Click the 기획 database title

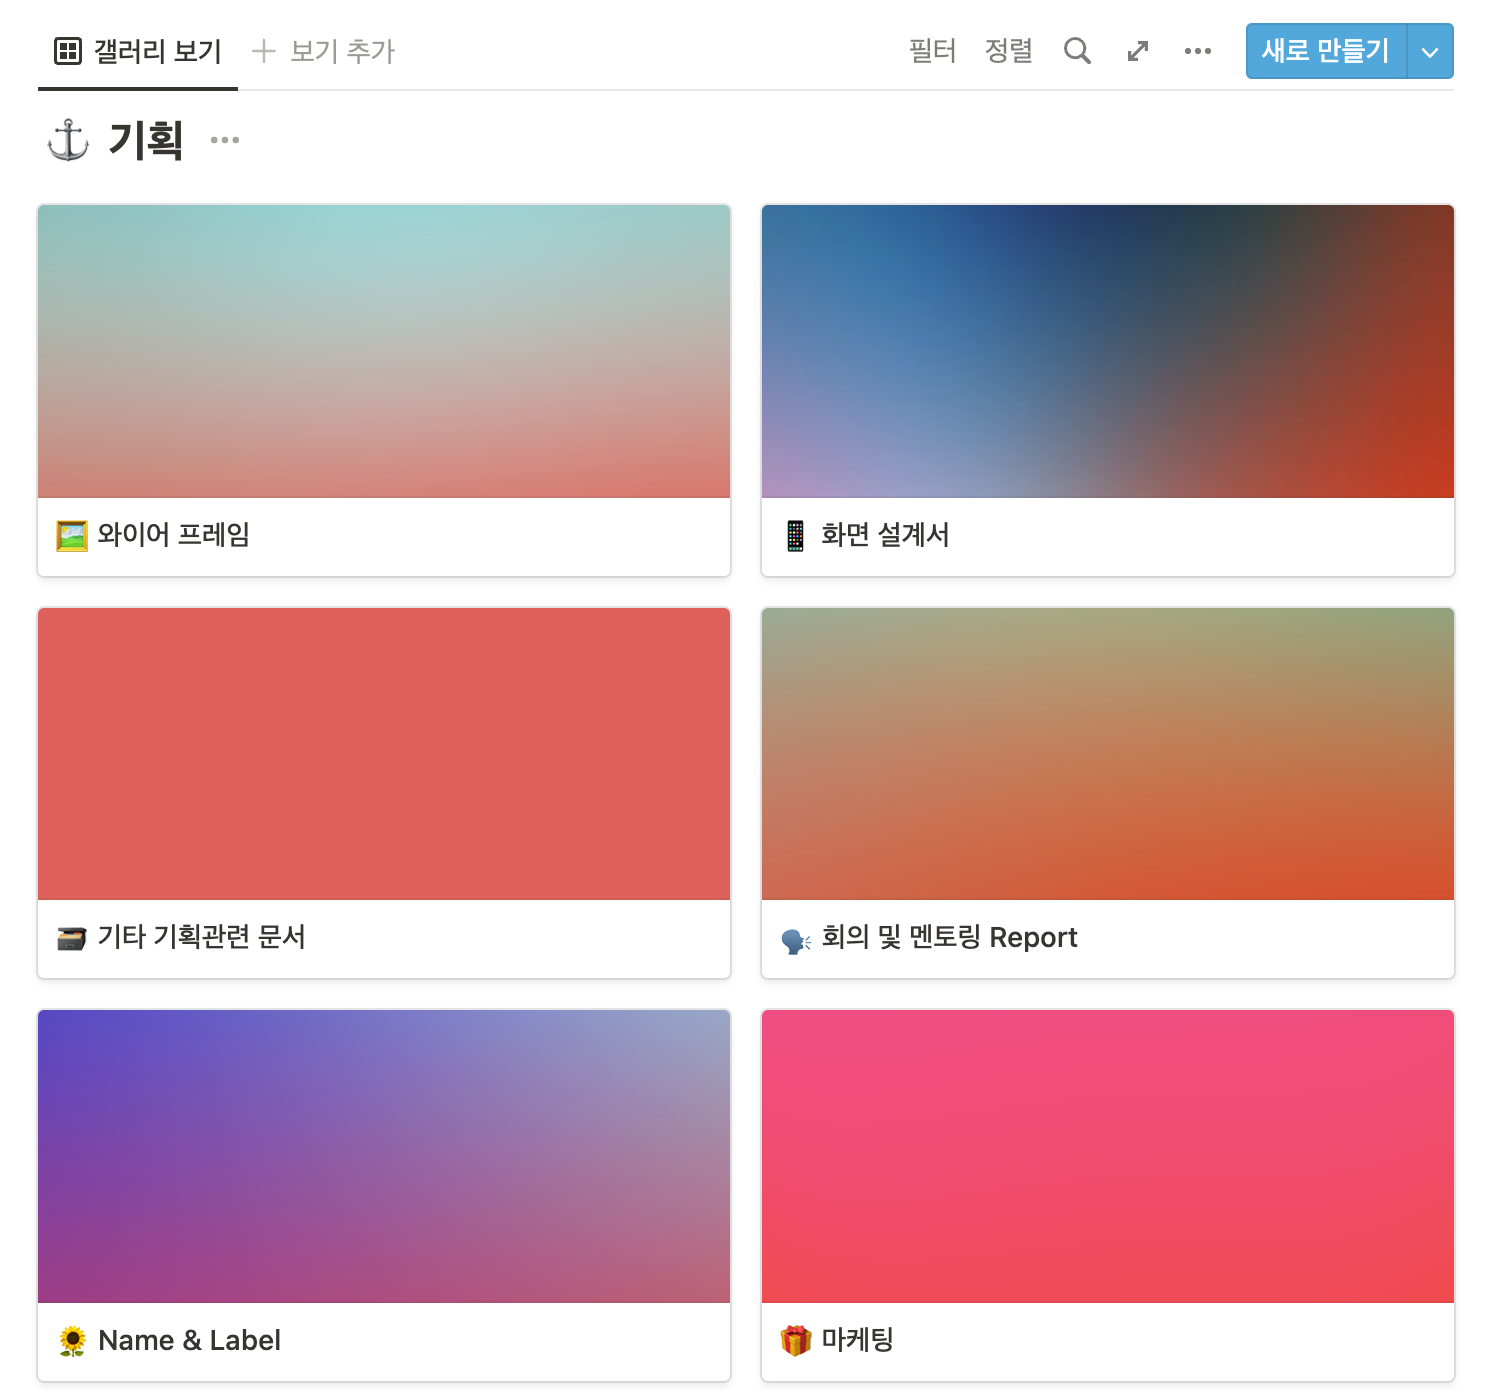click(x=146, y=140)
